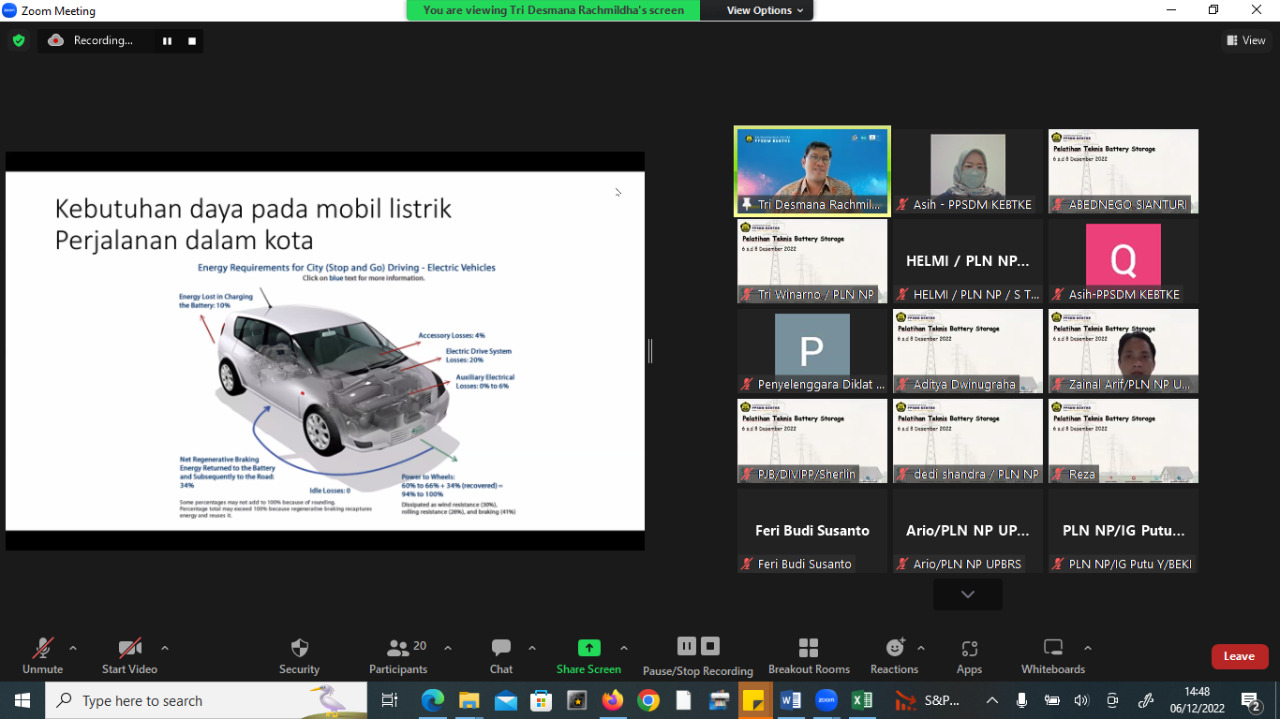This screenshot has height=719, width=1280.
Task: Select dedi shandra / PLN NP tile
Action: tap(968, 441)
